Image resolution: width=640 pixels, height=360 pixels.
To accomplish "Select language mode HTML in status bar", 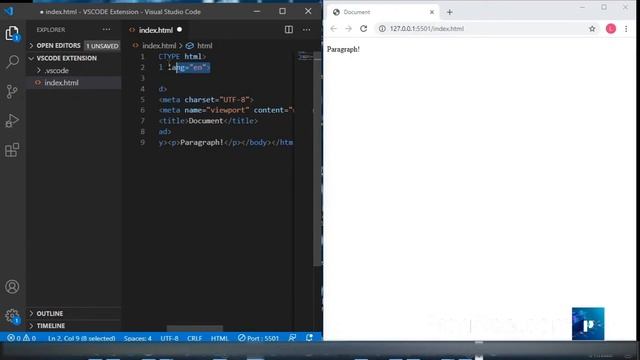I will [x=220, y=338].
